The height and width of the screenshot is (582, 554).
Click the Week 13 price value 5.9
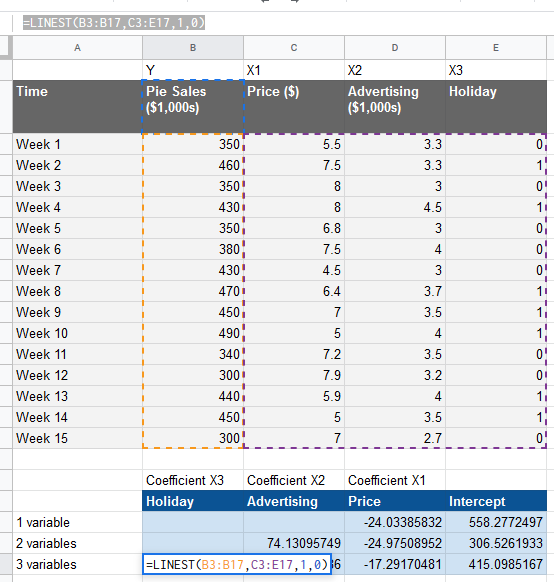294,396
